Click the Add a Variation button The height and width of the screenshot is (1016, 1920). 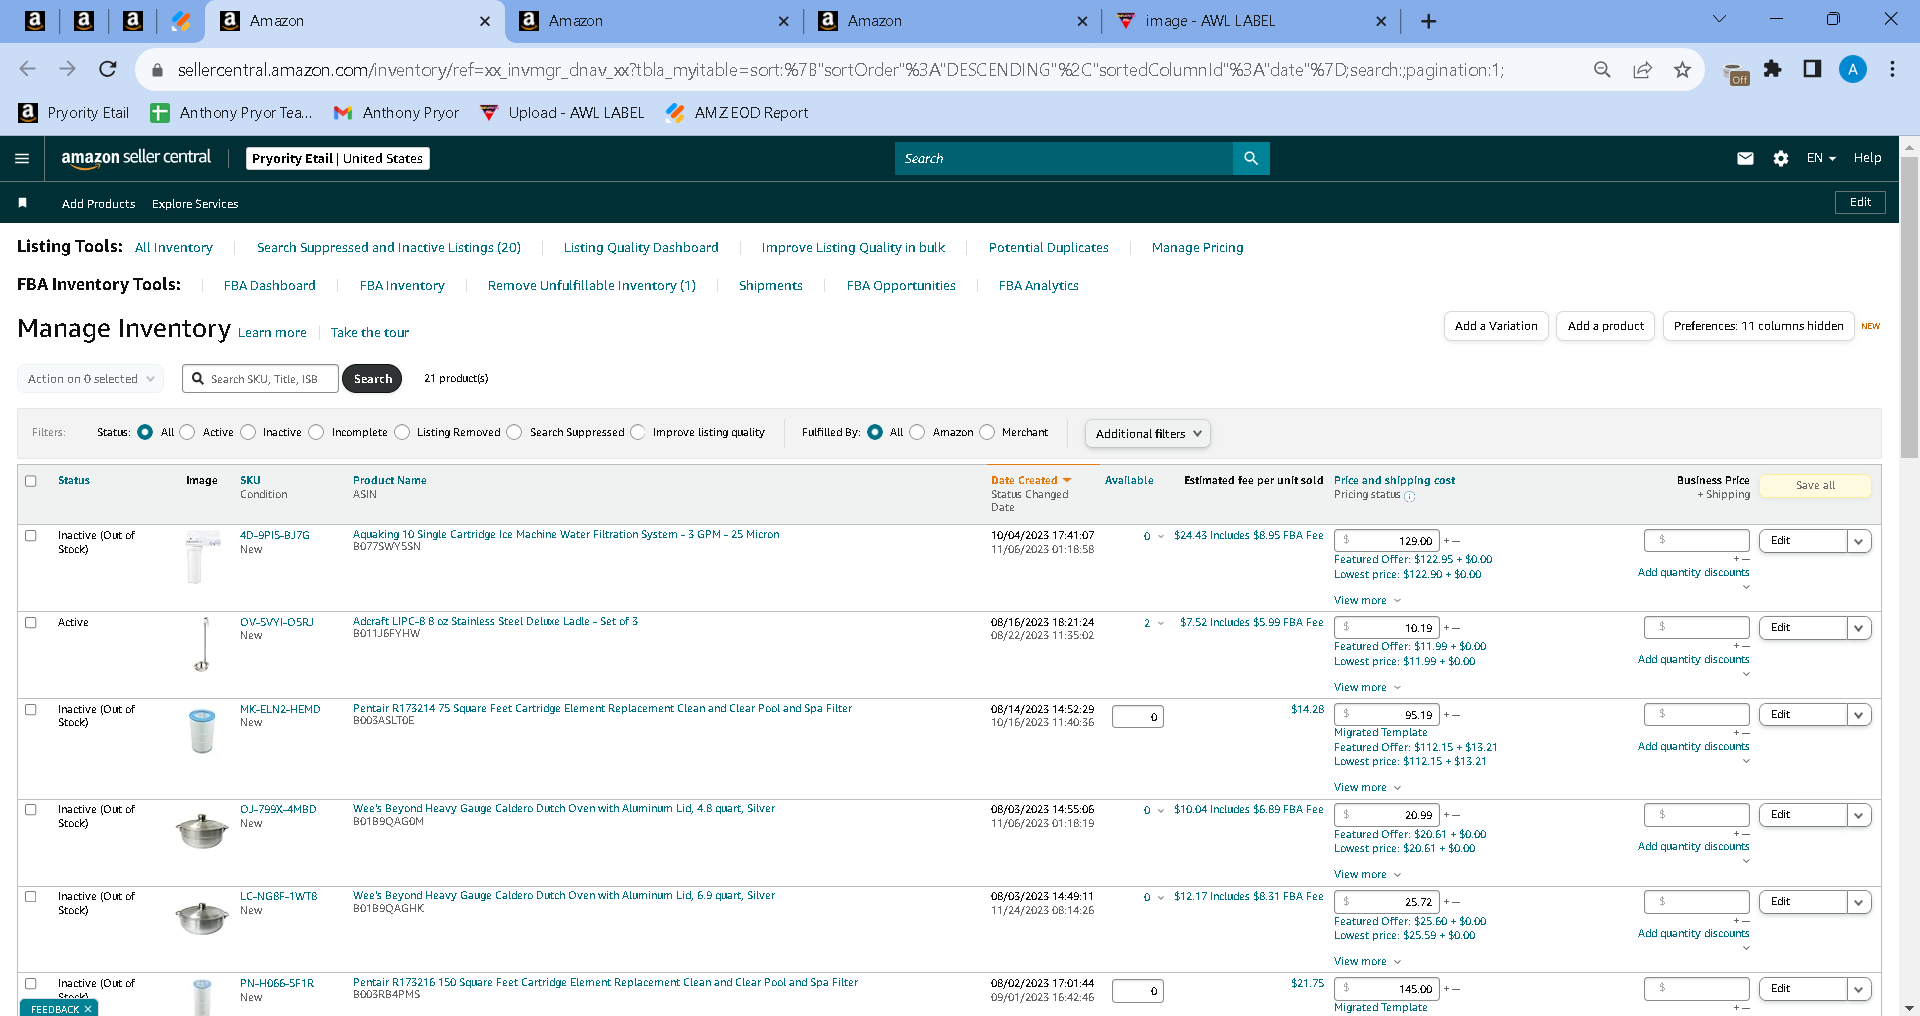pyautogui.click(x=1496, y=326)
